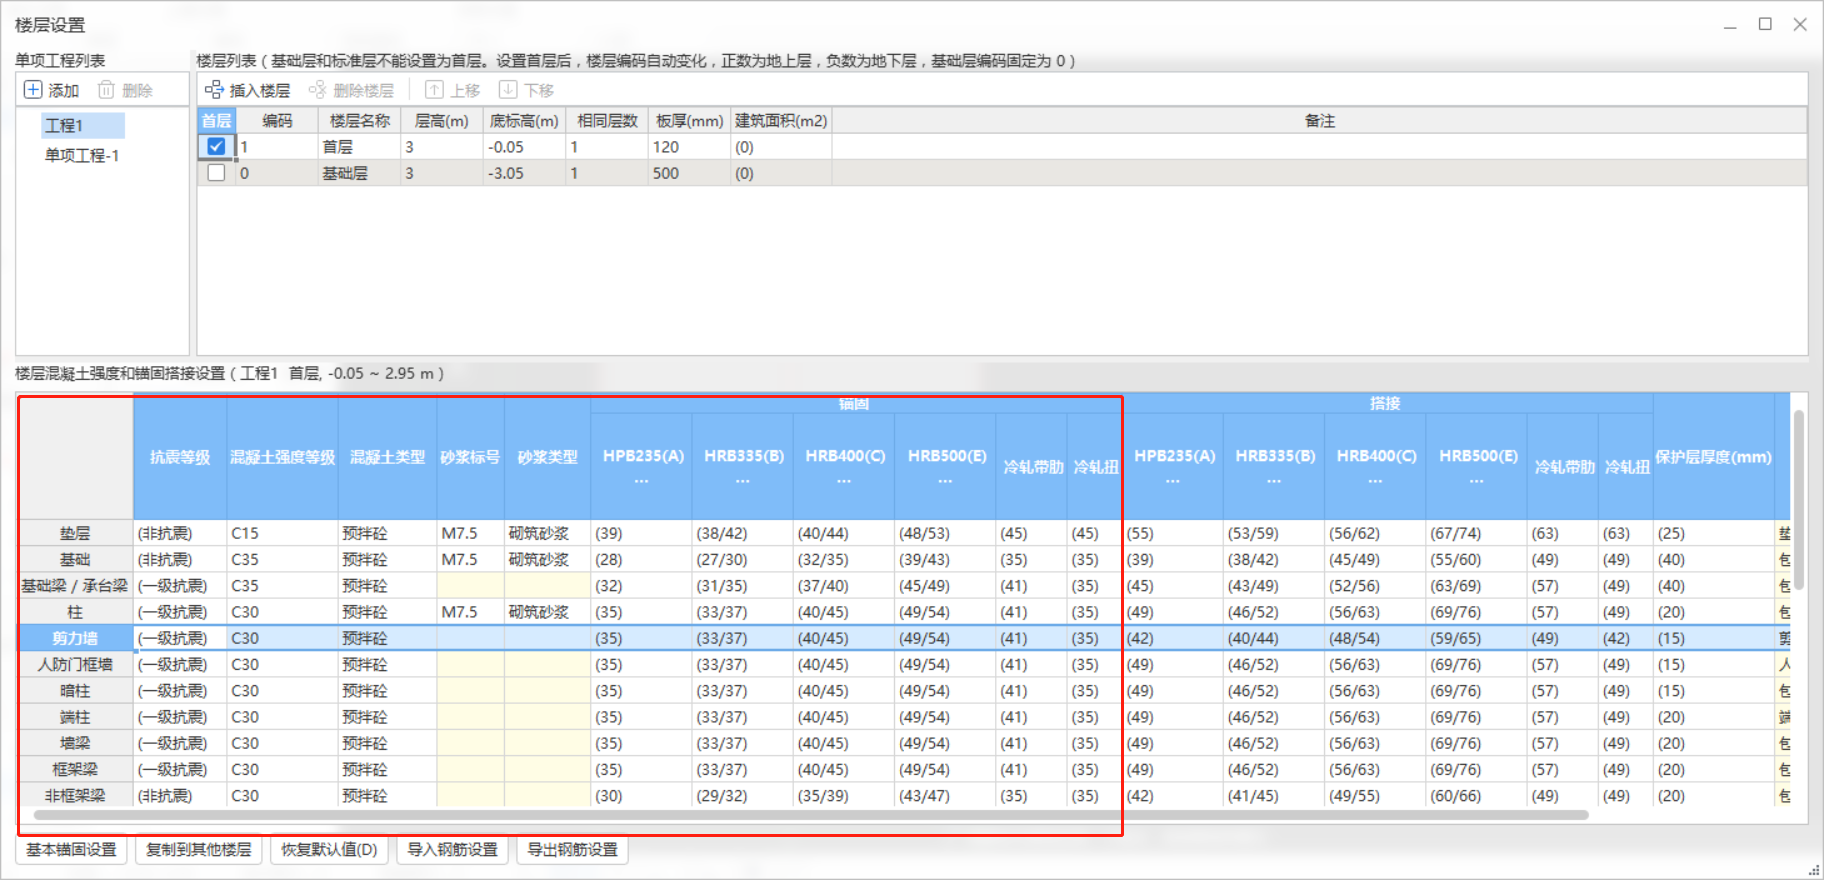Click the 复制到其他楼层 button
Image resolution: width=1824 pixels, height=880 pixels.
(x=198, y=850)
